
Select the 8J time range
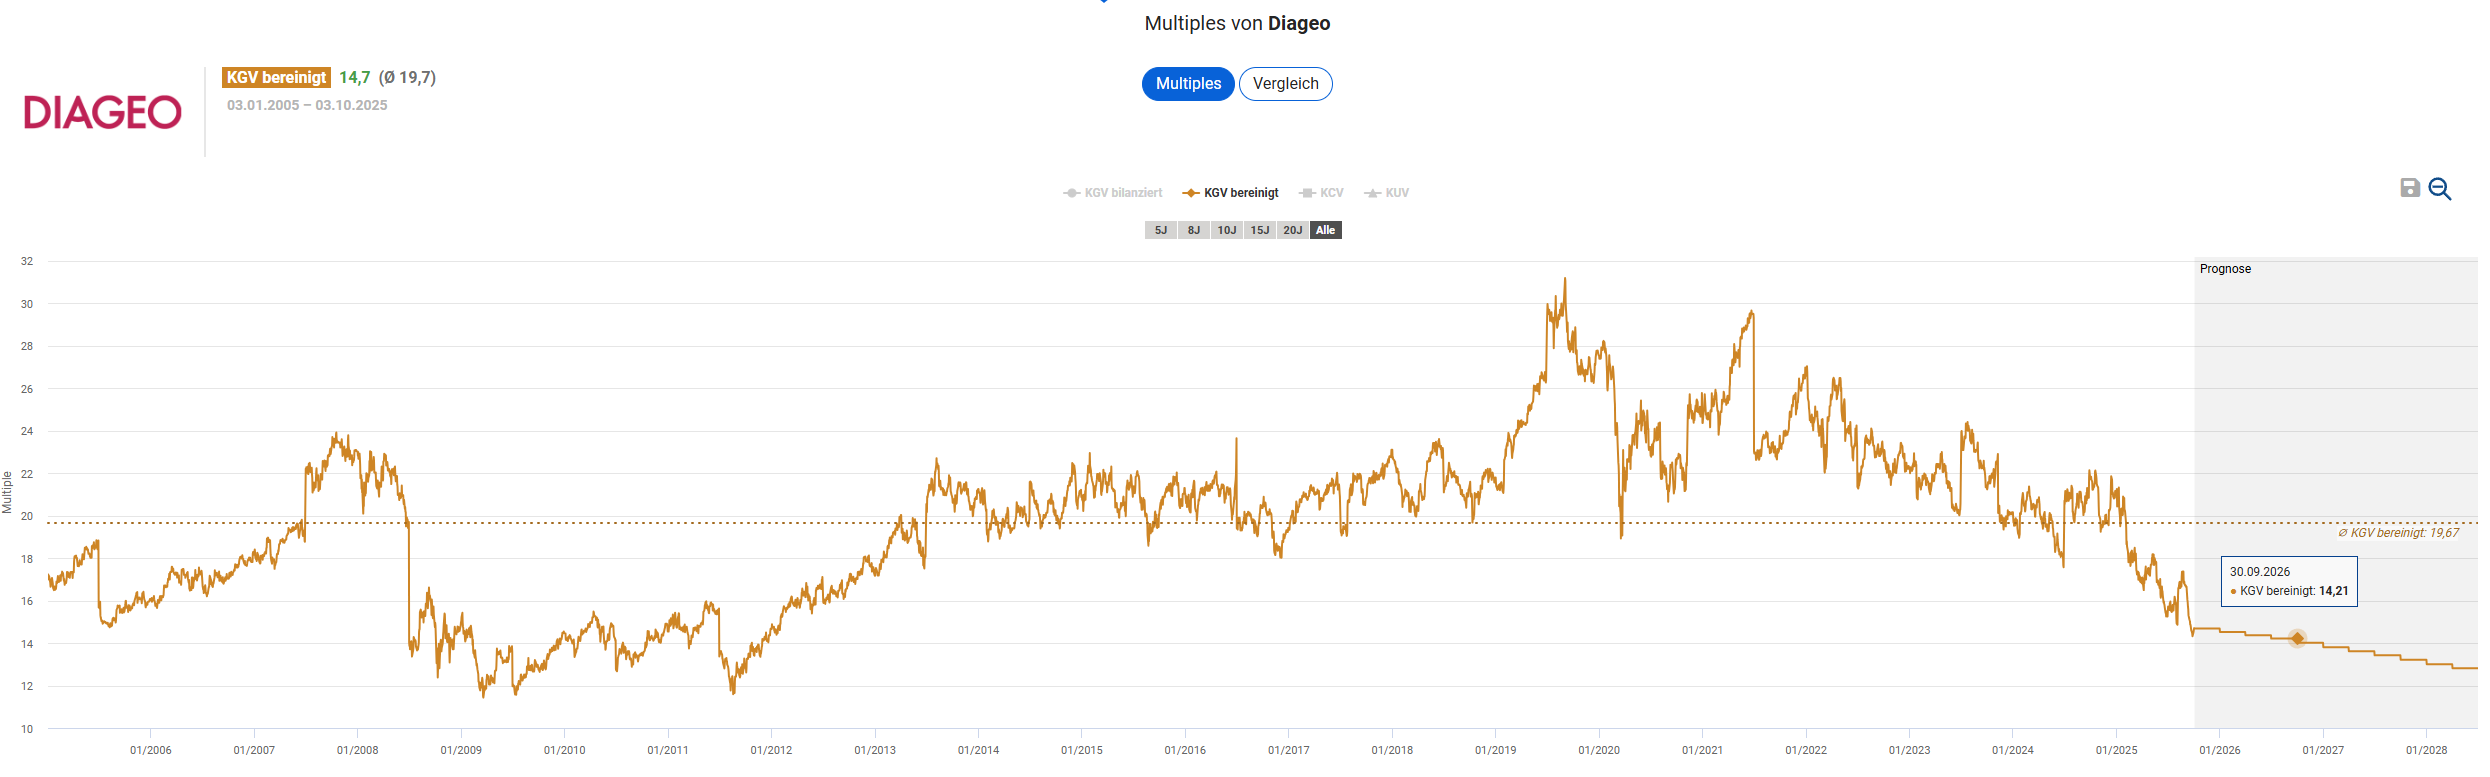(x=1194, y=230)
